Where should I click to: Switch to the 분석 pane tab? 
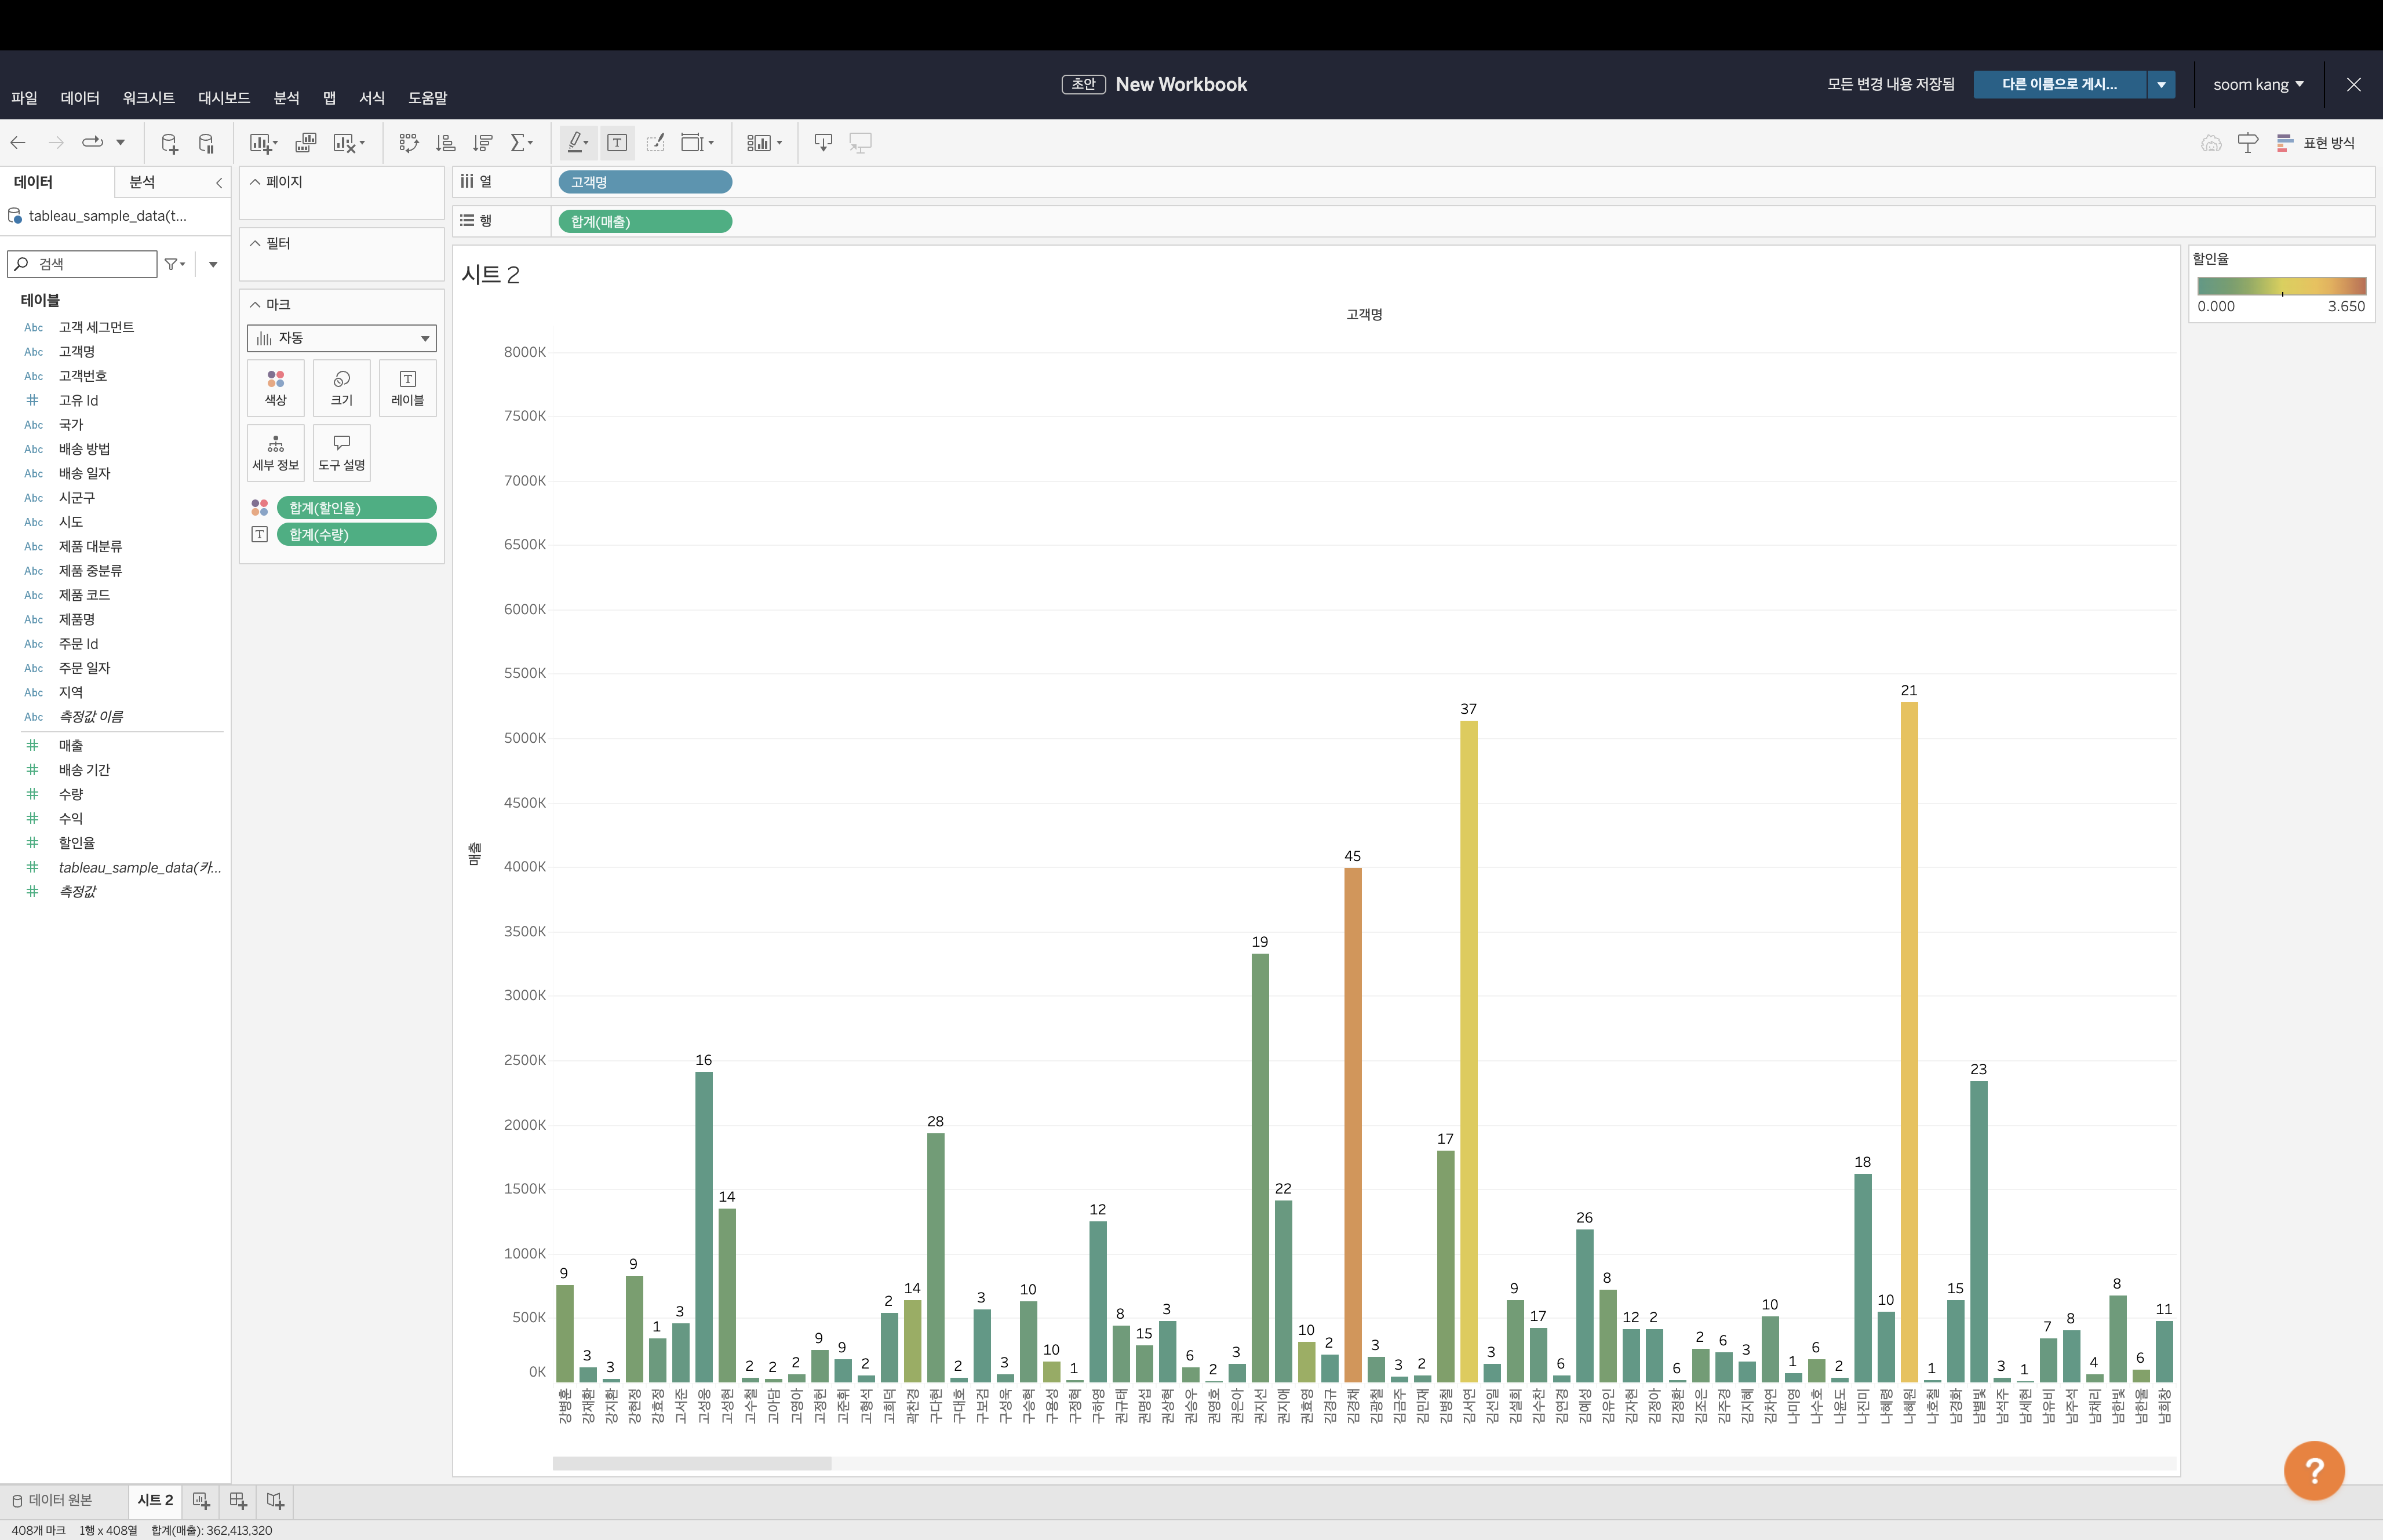tap(142, 182)
